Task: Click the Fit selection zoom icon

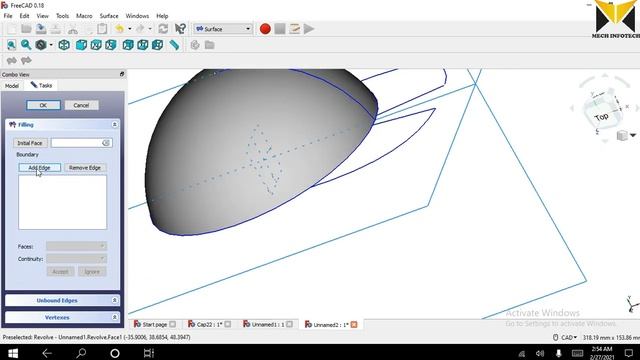Action: point(26,45)
